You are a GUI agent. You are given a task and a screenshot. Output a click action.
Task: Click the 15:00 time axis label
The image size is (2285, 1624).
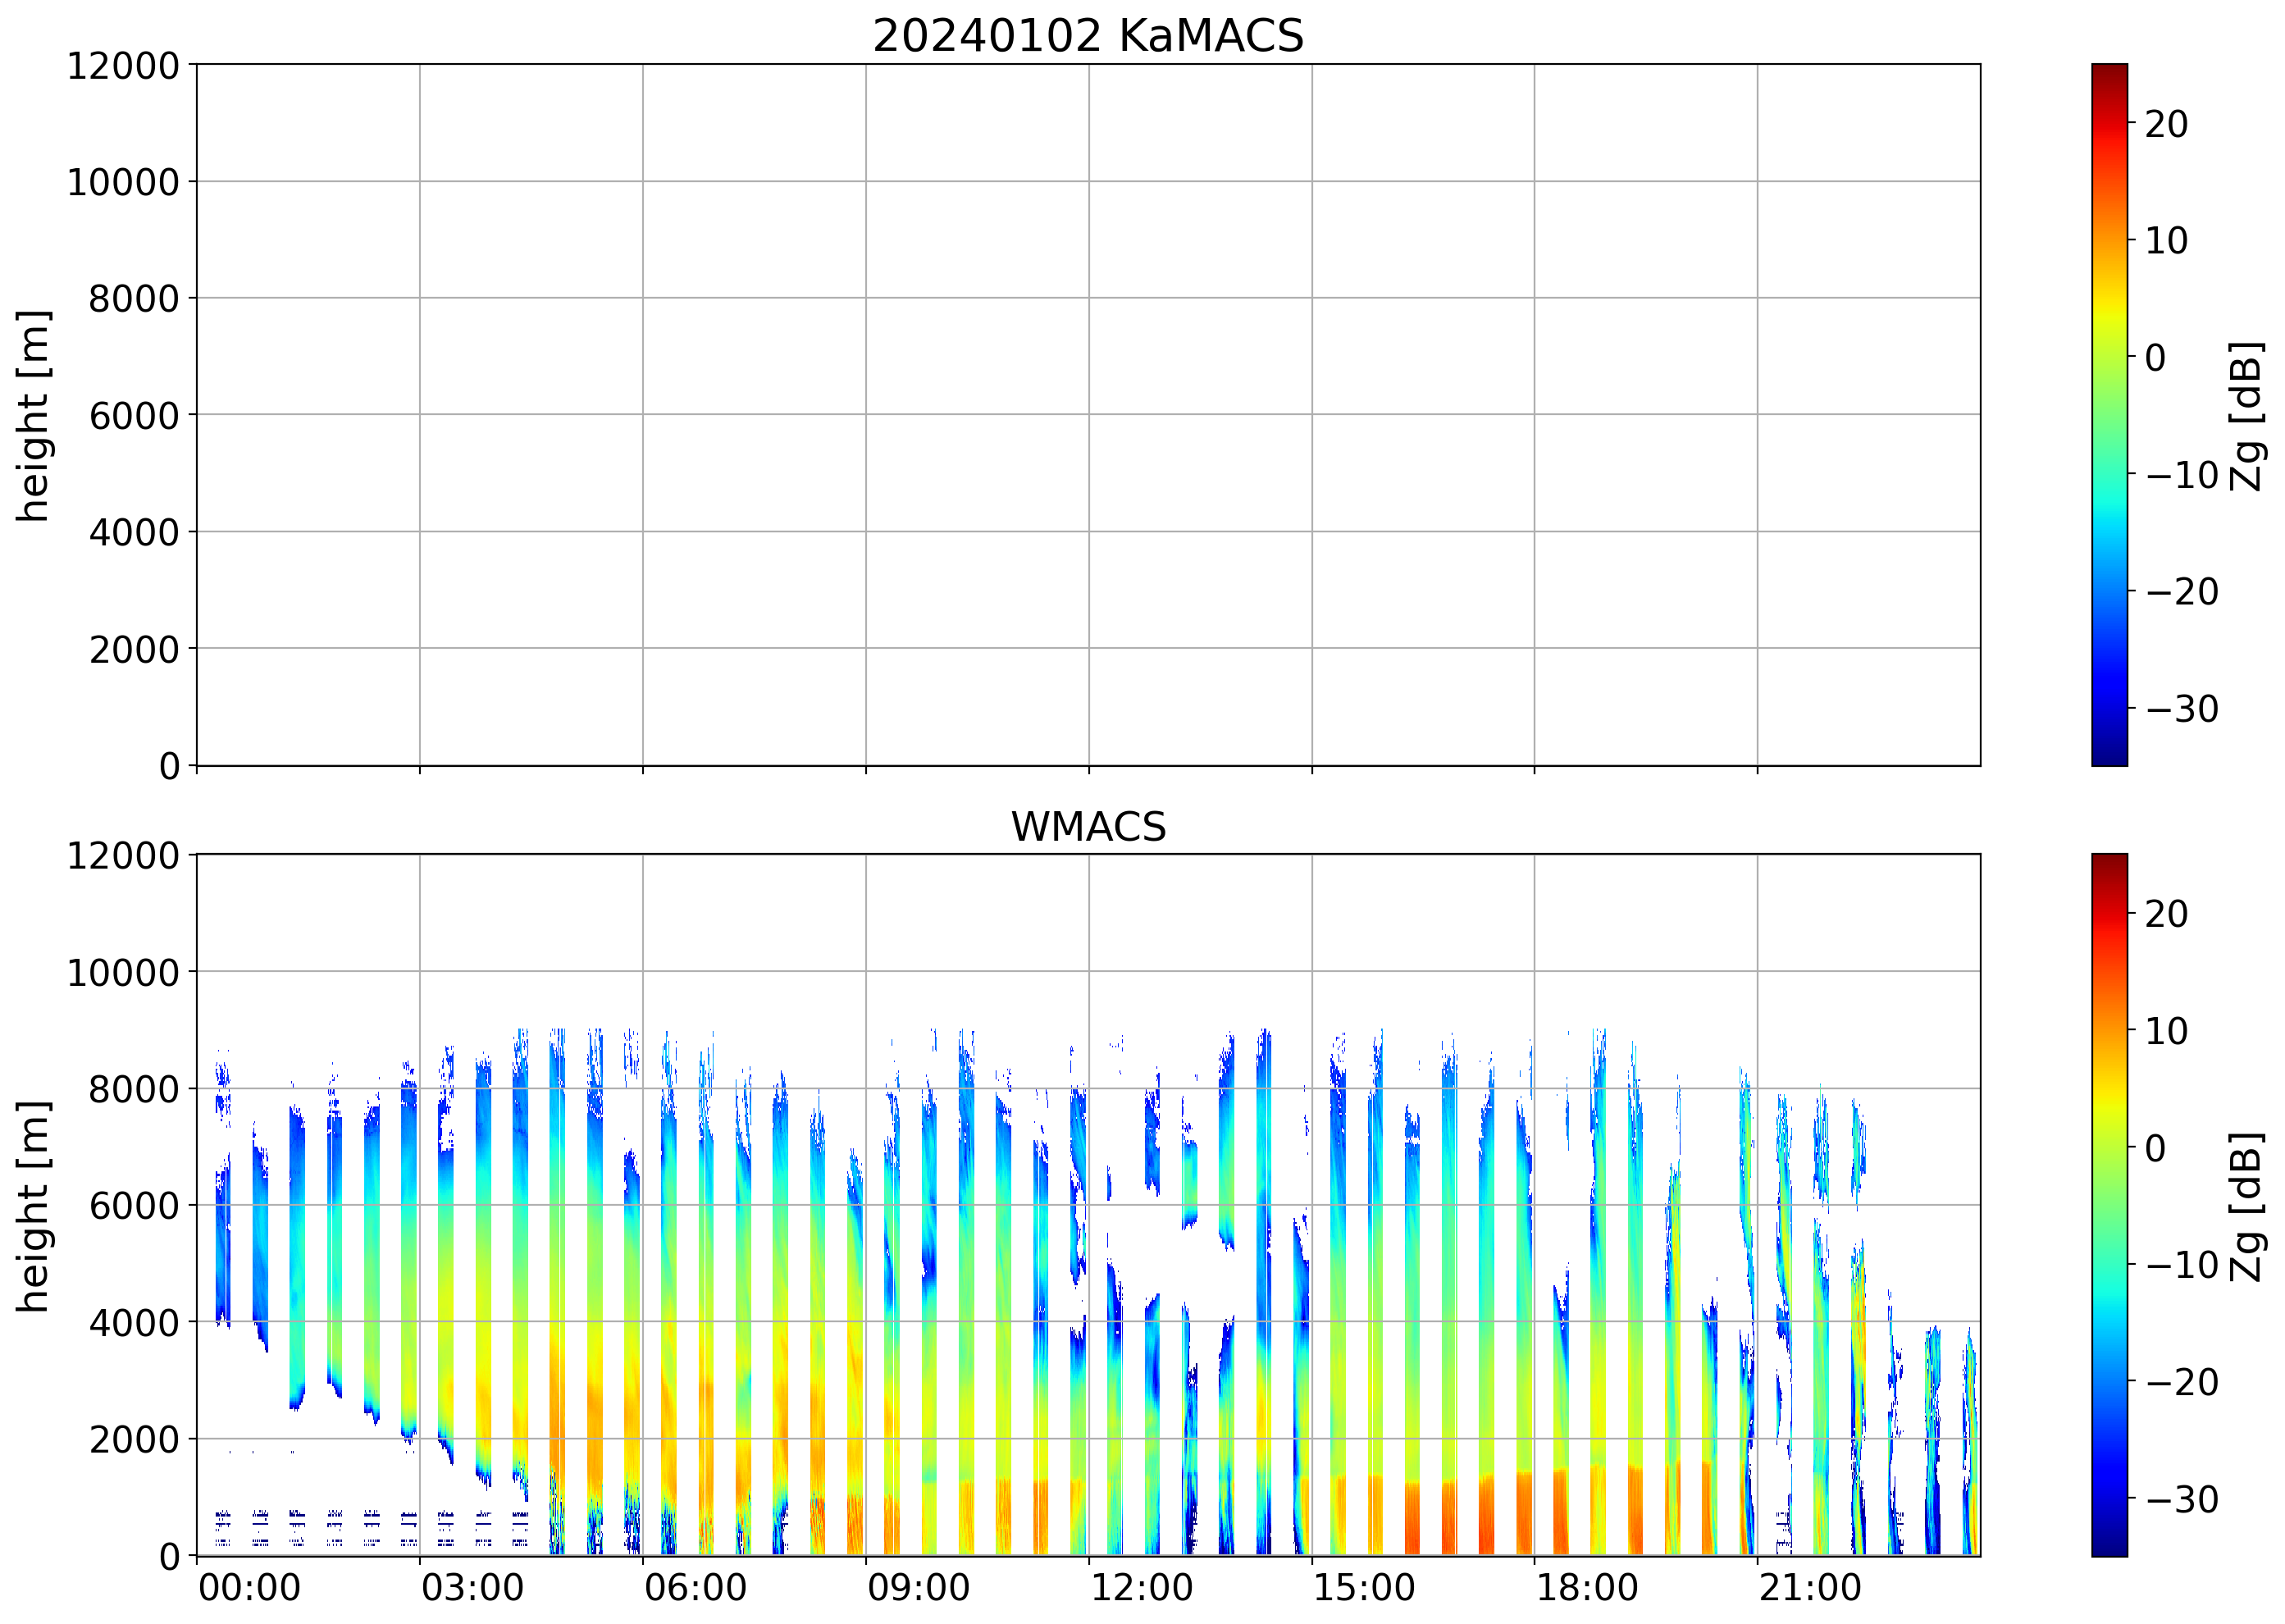[1364, 1588]
